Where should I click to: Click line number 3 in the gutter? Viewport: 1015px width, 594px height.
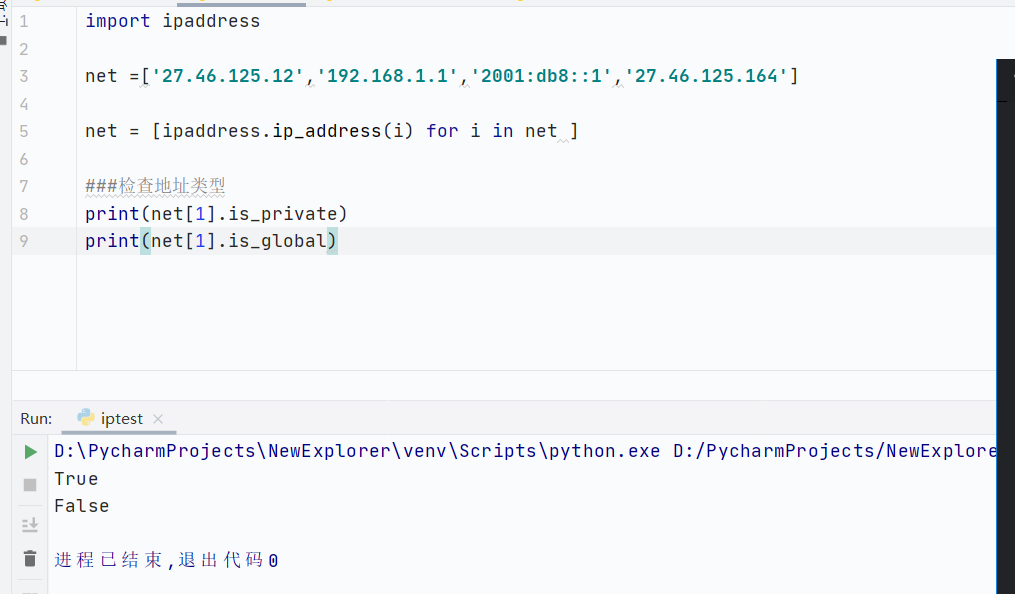[24, 76]
